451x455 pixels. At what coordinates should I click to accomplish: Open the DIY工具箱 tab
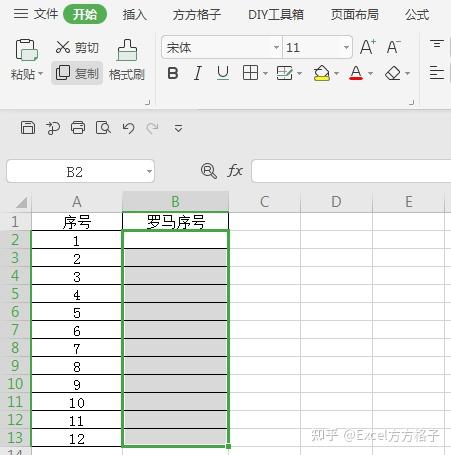[276, 15]
